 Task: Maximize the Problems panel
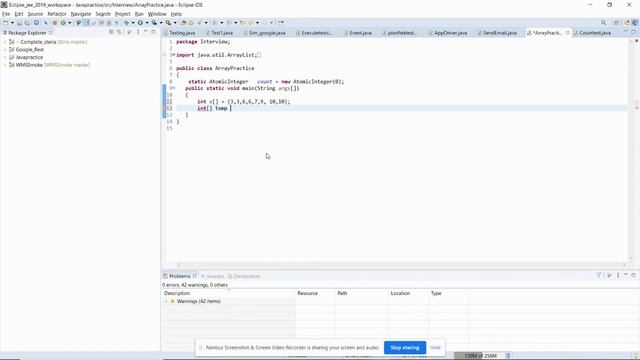[x=633, y=275]
